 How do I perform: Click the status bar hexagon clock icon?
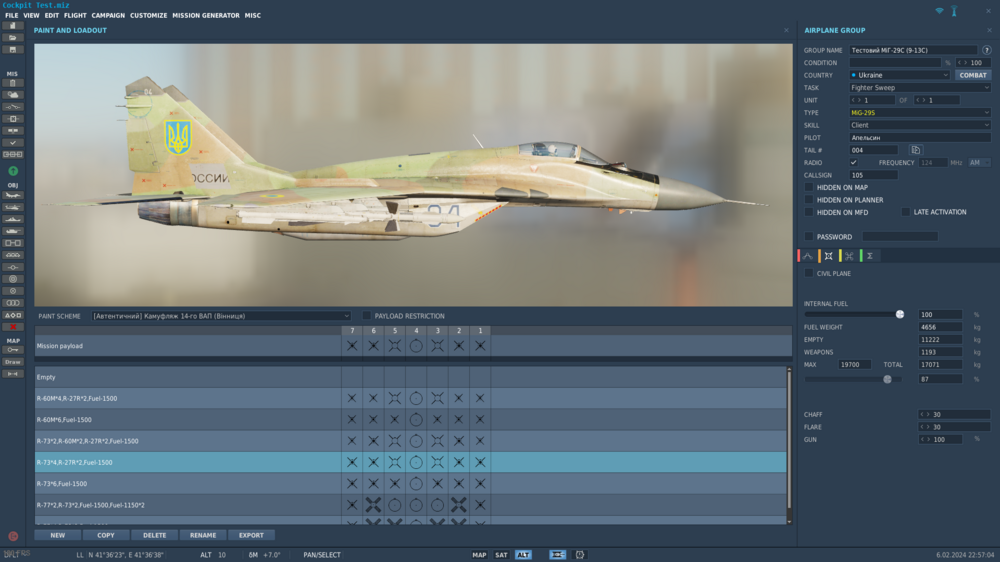pos(580,555)
